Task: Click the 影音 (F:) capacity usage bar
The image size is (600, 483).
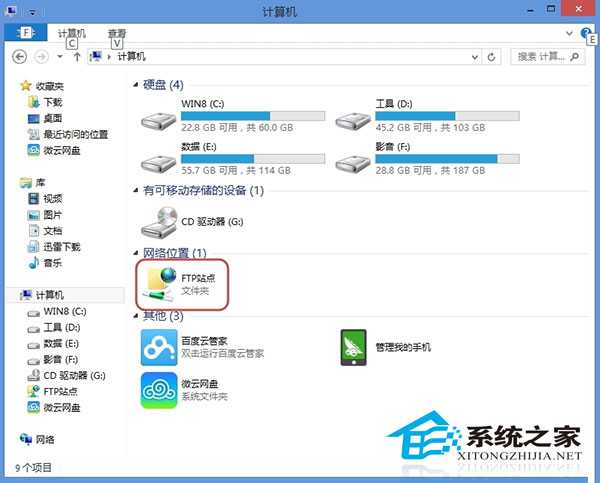Action: pyautogui.click(x=447, y=159)
